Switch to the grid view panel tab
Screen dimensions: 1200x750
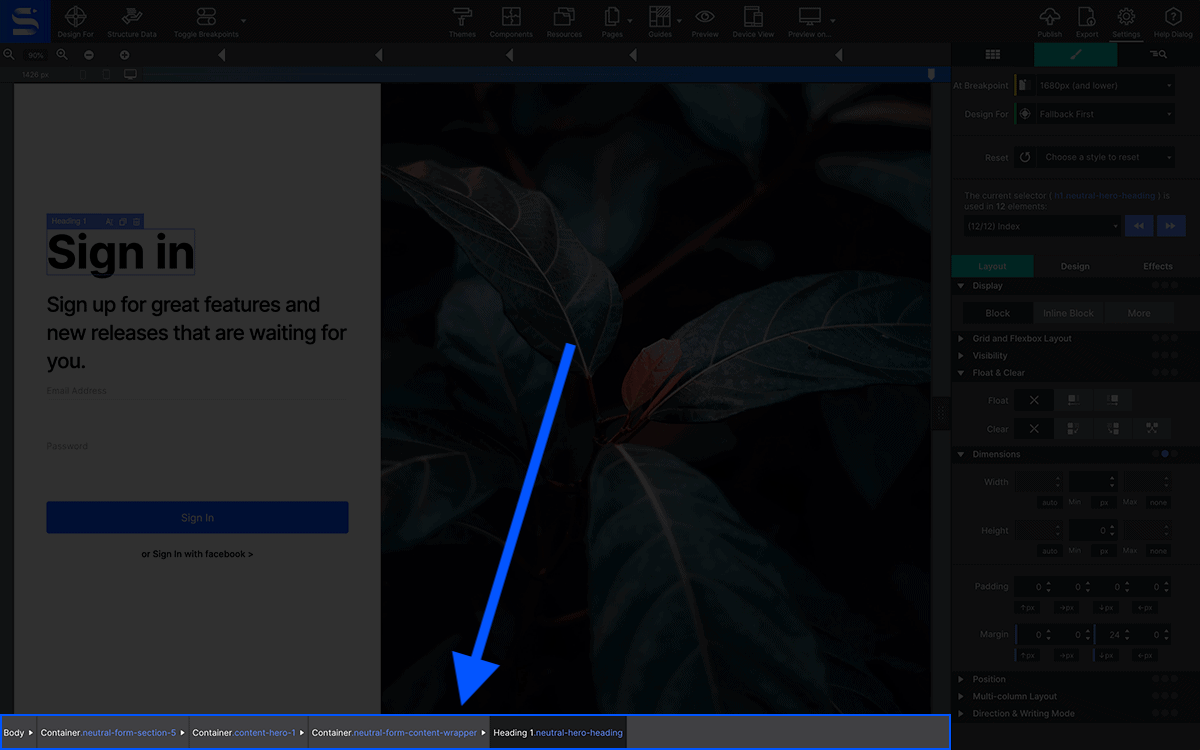[992, 55]
